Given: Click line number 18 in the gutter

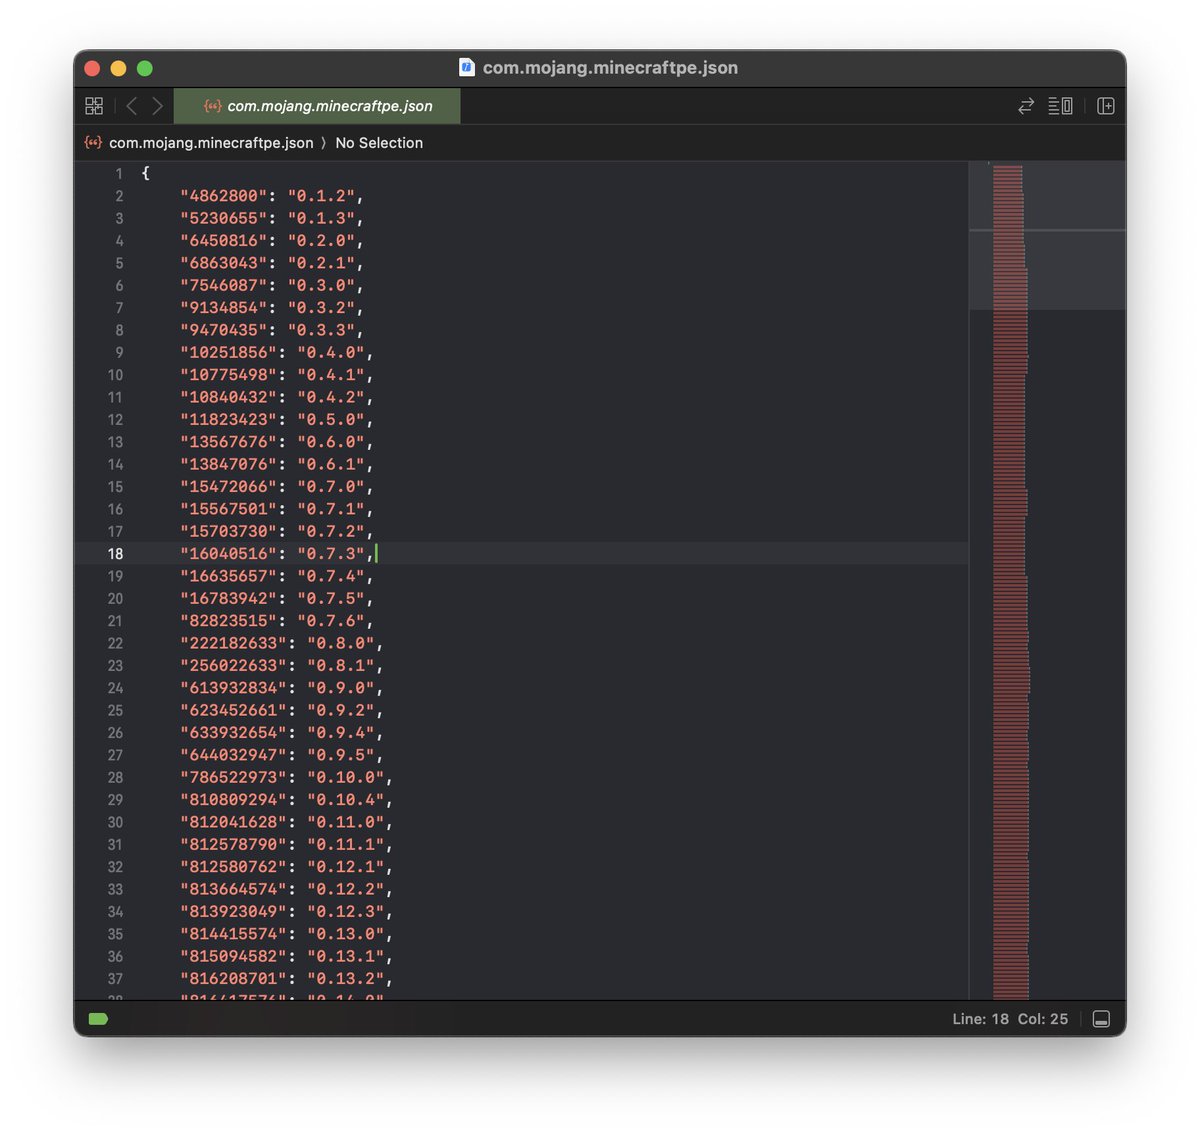Looking at the screenshot, I should coord(116,554).
